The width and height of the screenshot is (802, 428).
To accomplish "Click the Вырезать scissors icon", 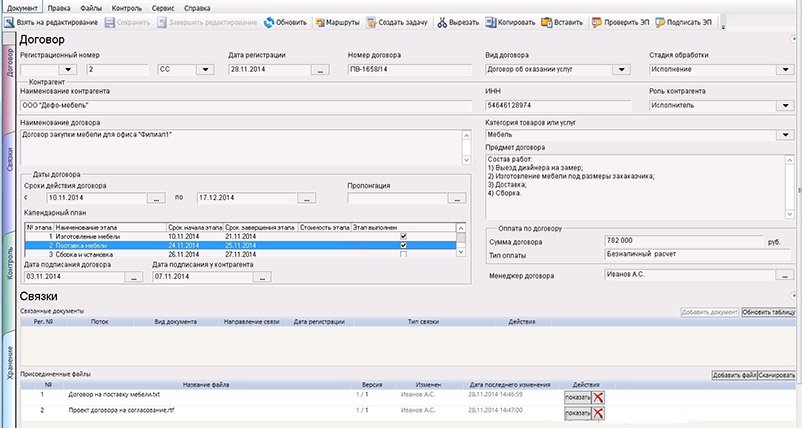I will click(x=442, y=22).
